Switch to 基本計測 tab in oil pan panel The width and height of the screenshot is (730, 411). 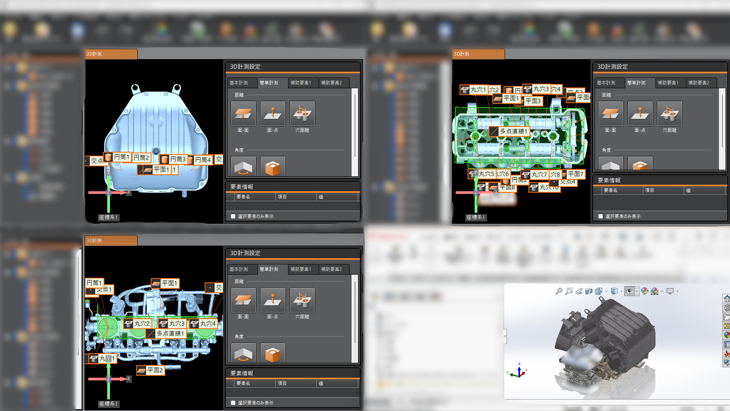(x=239, y=83)
